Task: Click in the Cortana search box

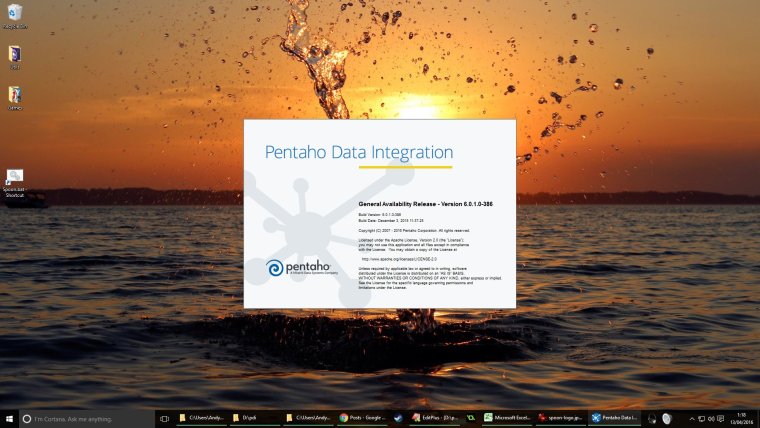Action: (x=85, y=418)
